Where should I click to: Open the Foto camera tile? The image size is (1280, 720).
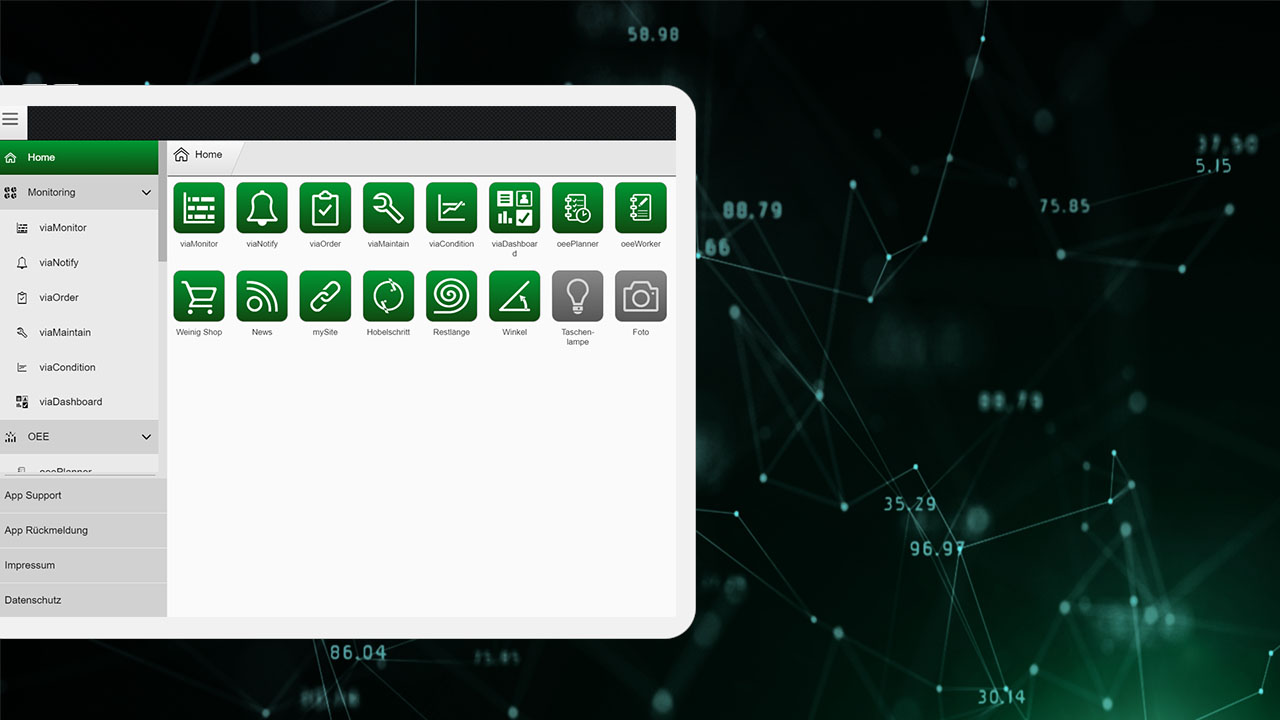pos(640,296)
